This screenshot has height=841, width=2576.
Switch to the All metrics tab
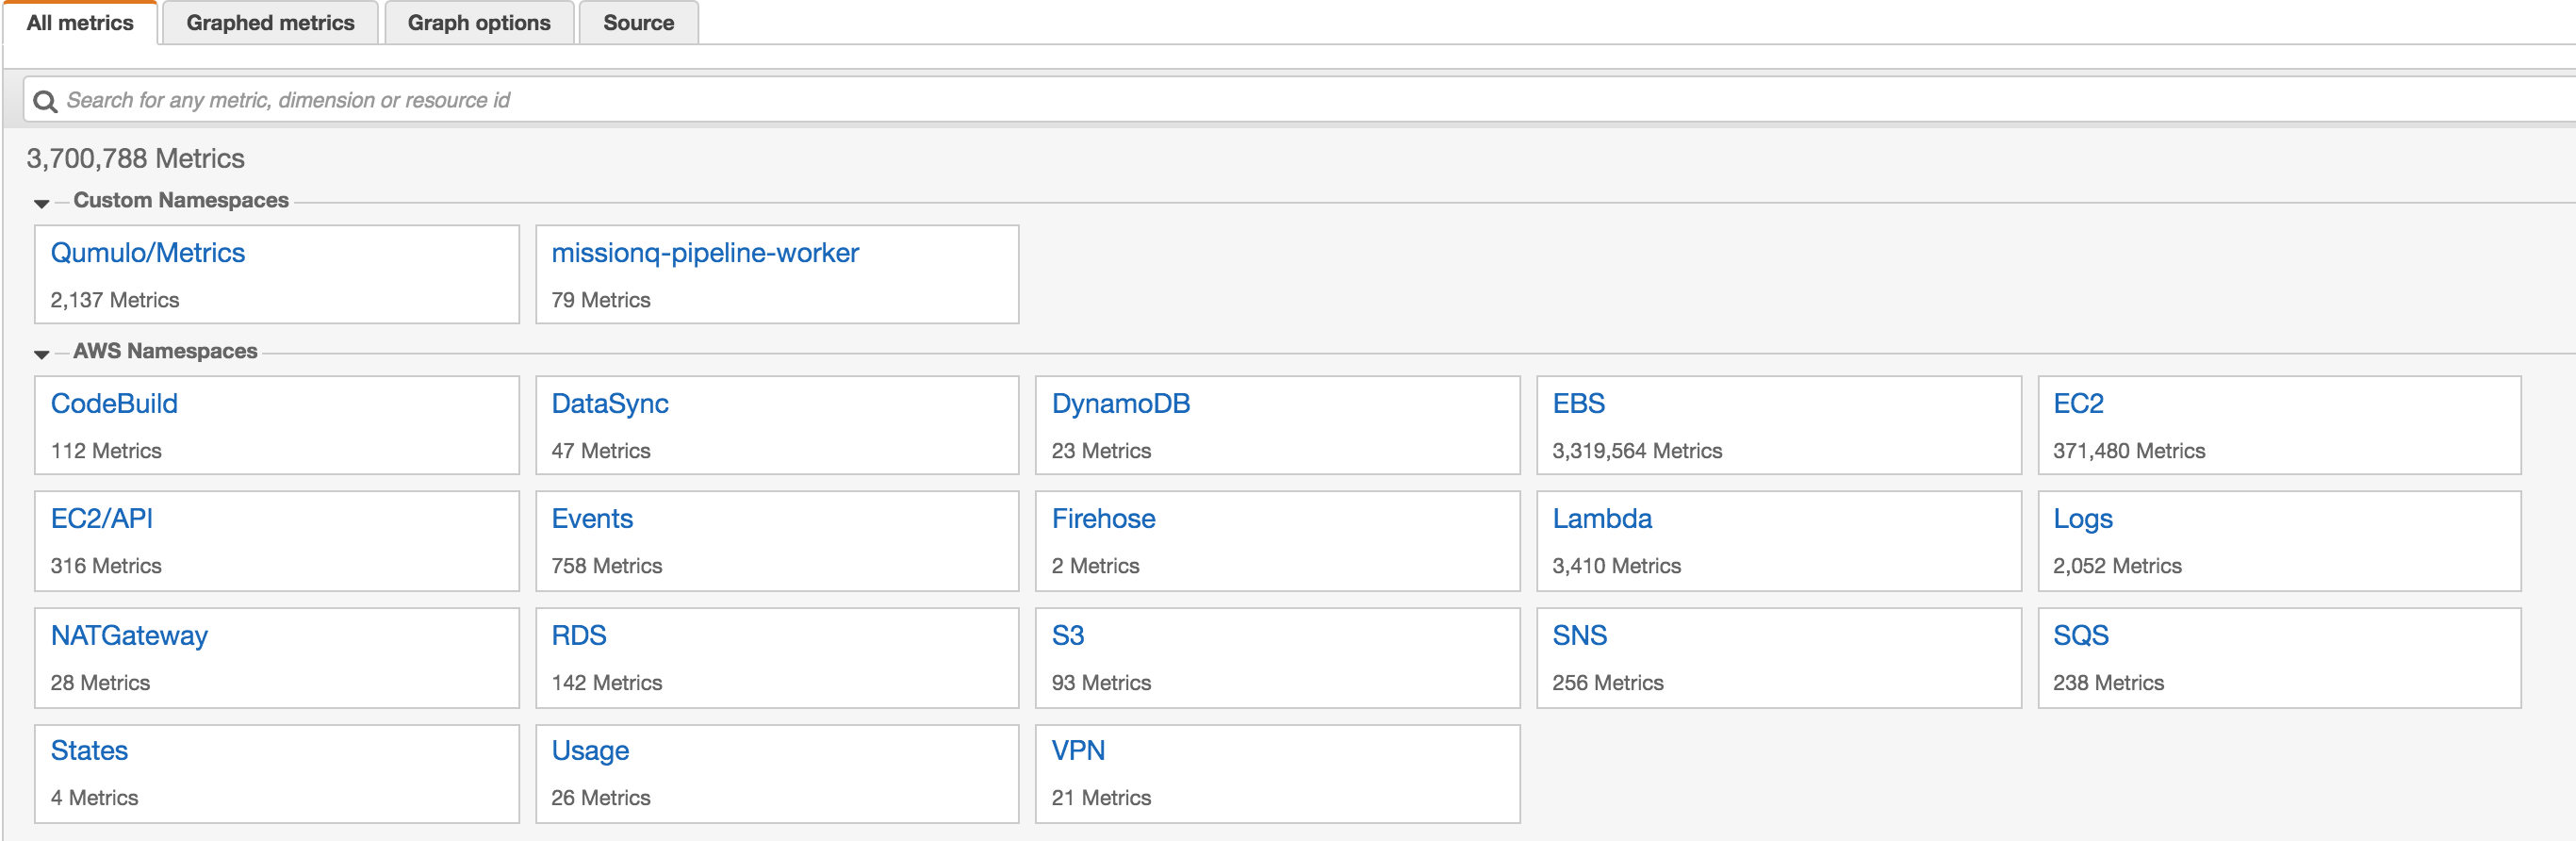[80, 23]
